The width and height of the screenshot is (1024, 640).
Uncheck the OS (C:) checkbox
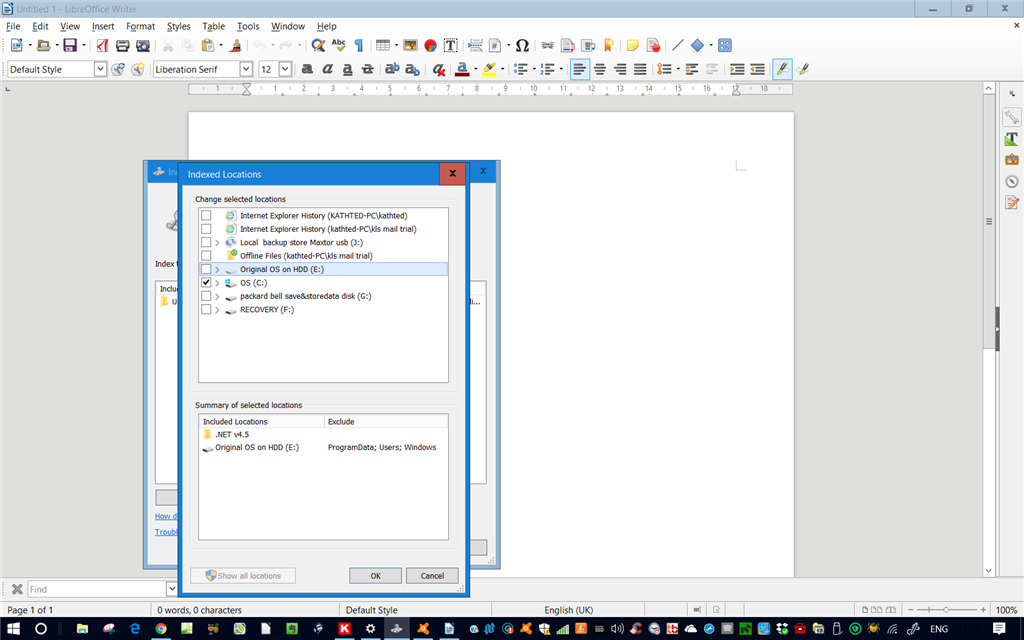pos(206,283)
